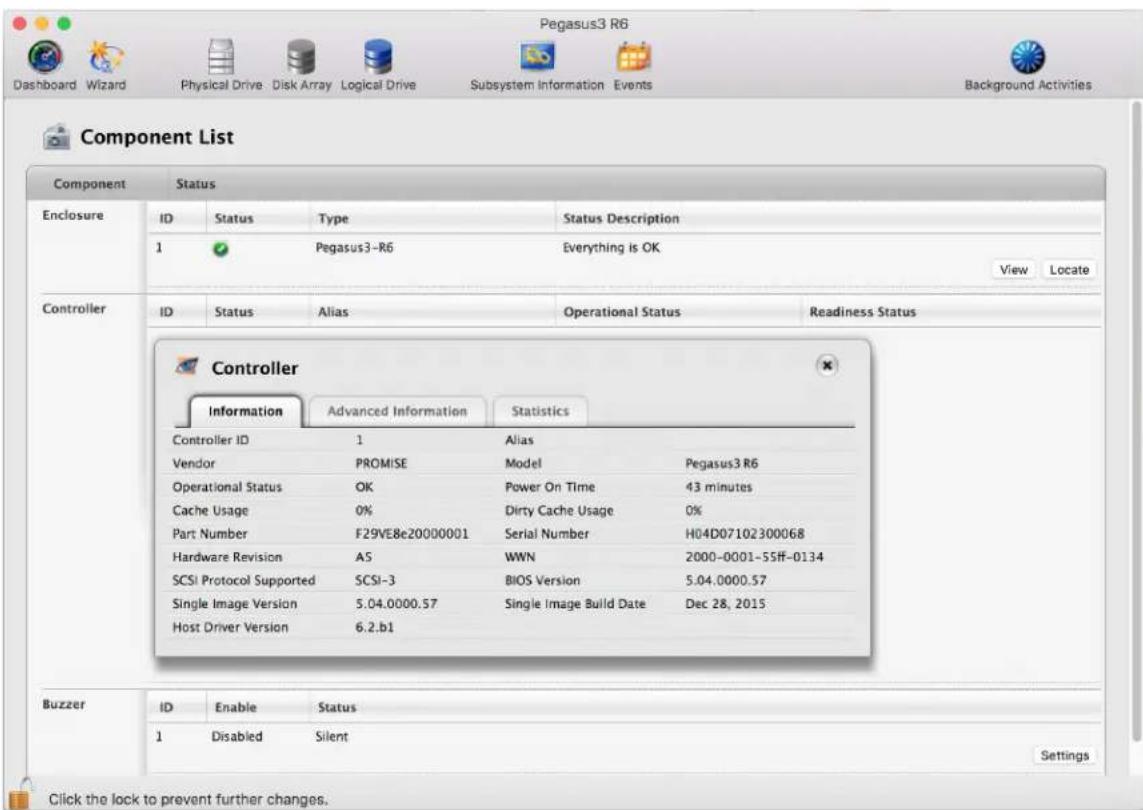The width and height of the screenshot is (1143, 810).
Task: Click hardware revision value A5
Action: [x=363, y=557]
